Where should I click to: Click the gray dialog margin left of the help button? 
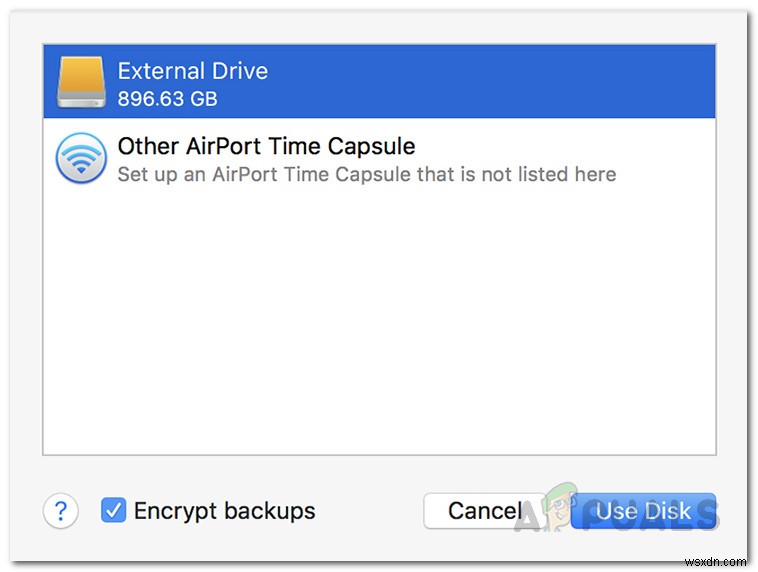(x=25, y=511)
